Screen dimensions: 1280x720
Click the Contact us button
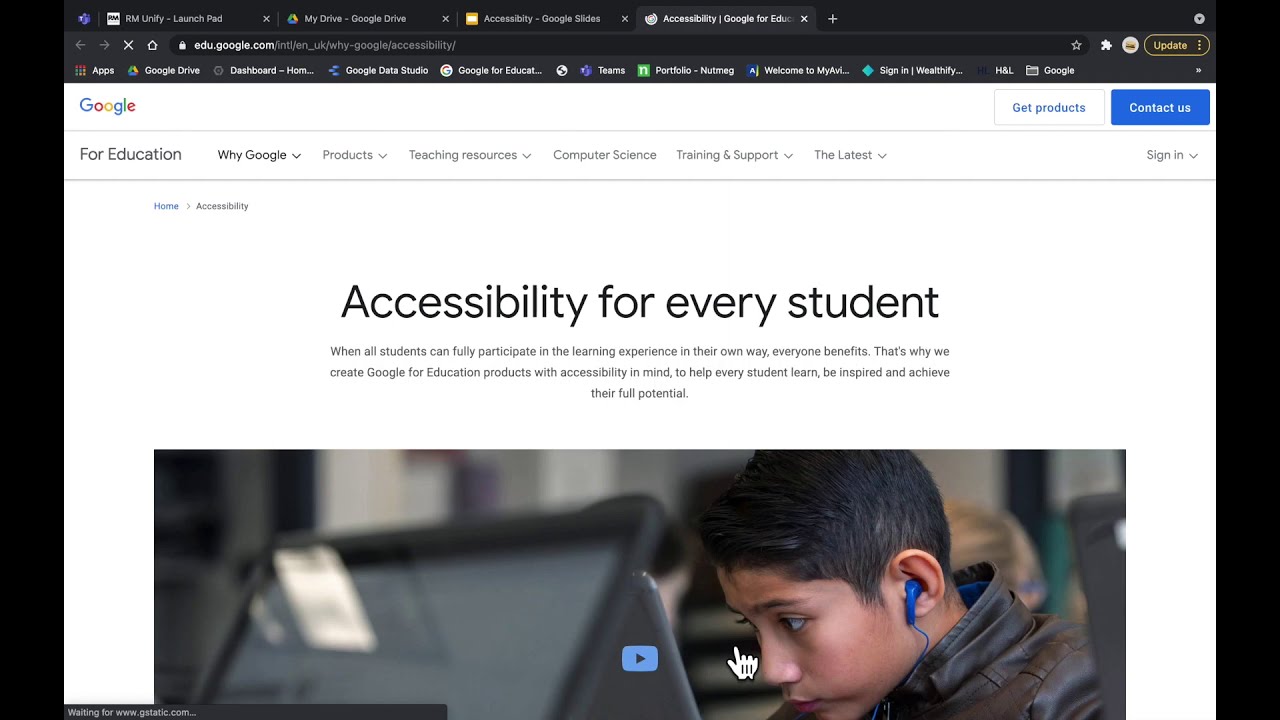click(1160, 107)
